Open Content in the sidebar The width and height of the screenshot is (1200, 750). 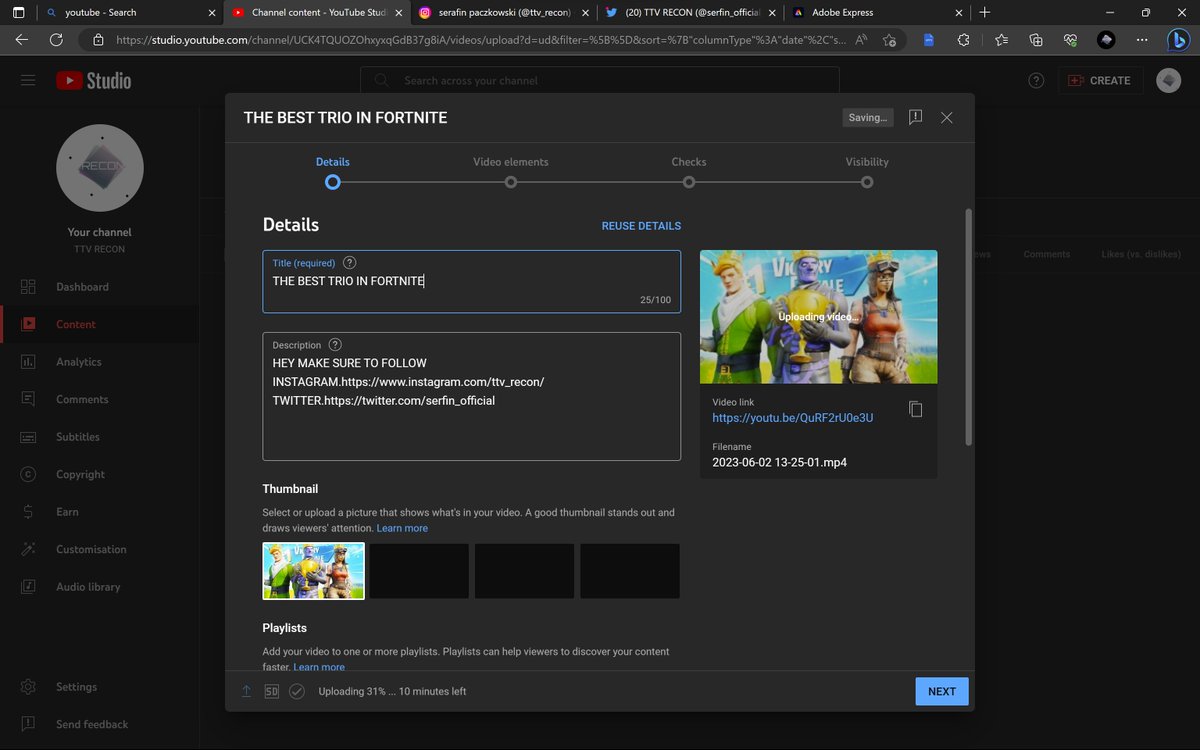coord(100,324)
